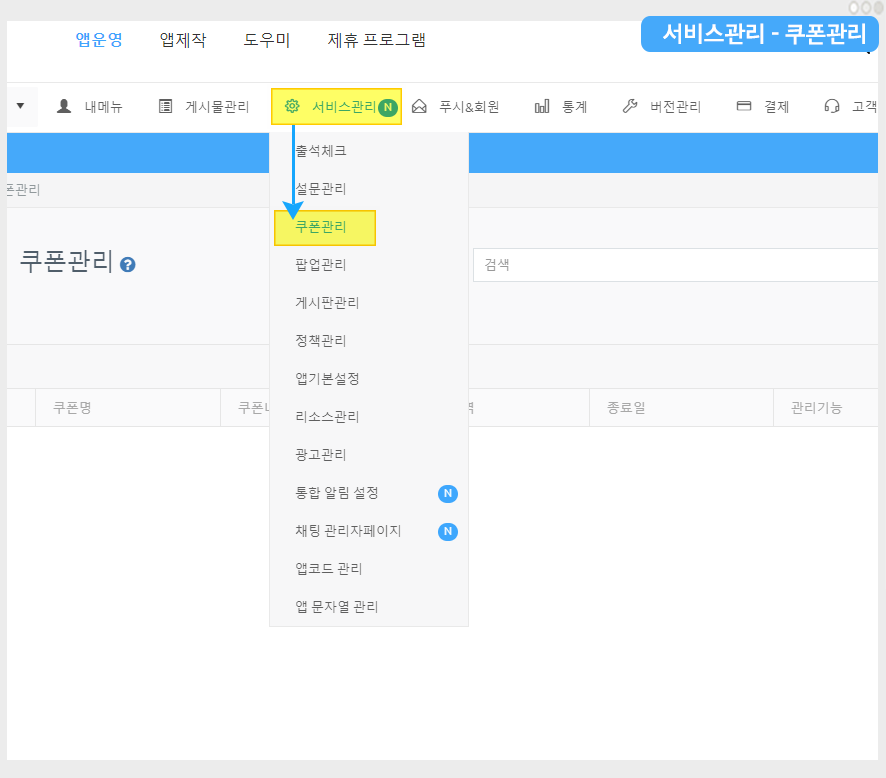Choose 팝업관리 from the dropdown list
The image size is (886, 778).
tap(321, 265)
